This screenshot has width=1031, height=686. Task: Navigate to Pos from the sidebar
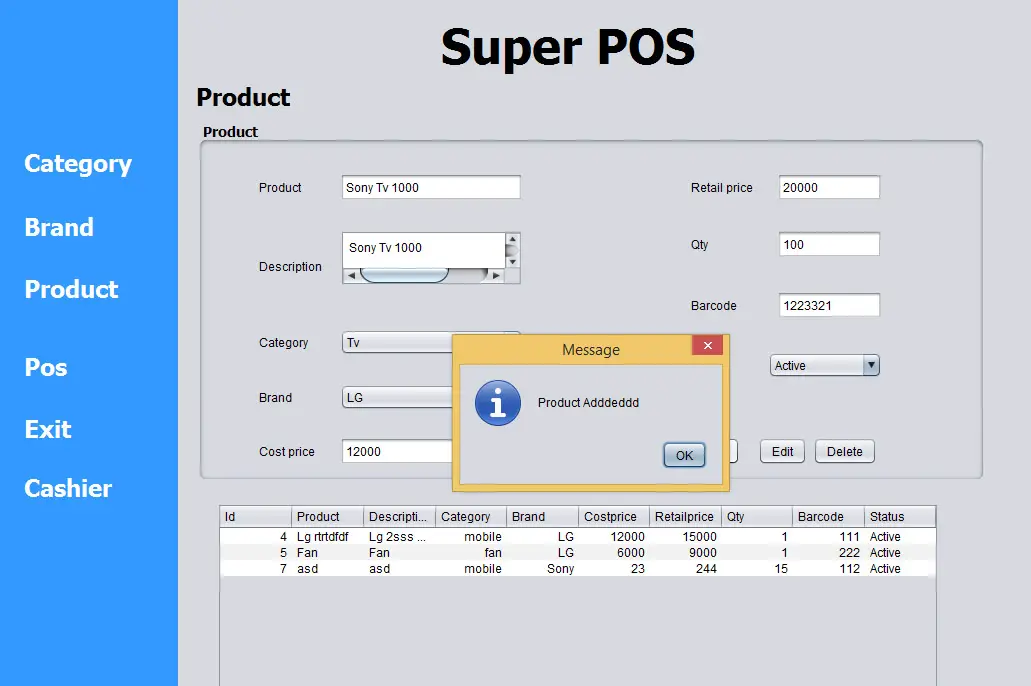pyautogui.click(x=45, y=367)
